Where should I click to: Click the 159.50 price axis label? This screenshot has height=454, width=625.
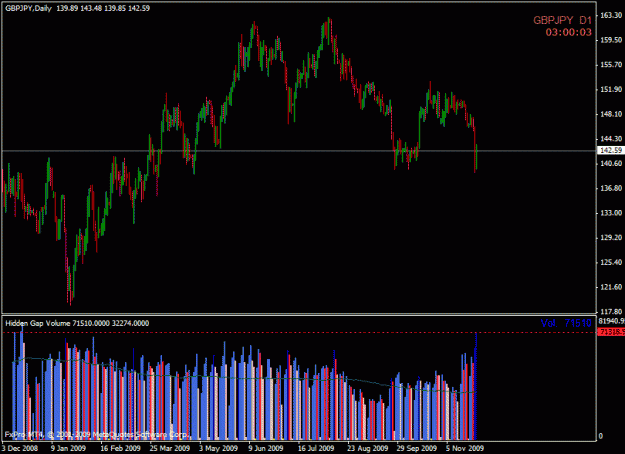(611, 40)
